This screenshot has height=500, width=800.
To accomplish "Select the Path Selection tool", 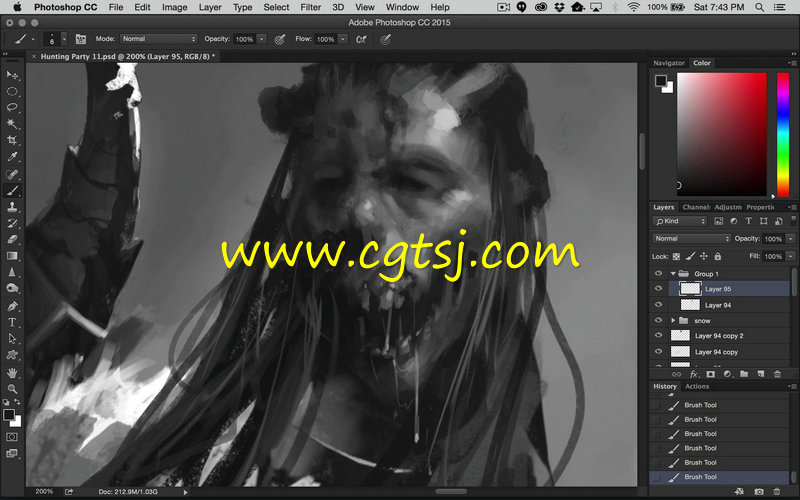I will click(x=12, y=339).
